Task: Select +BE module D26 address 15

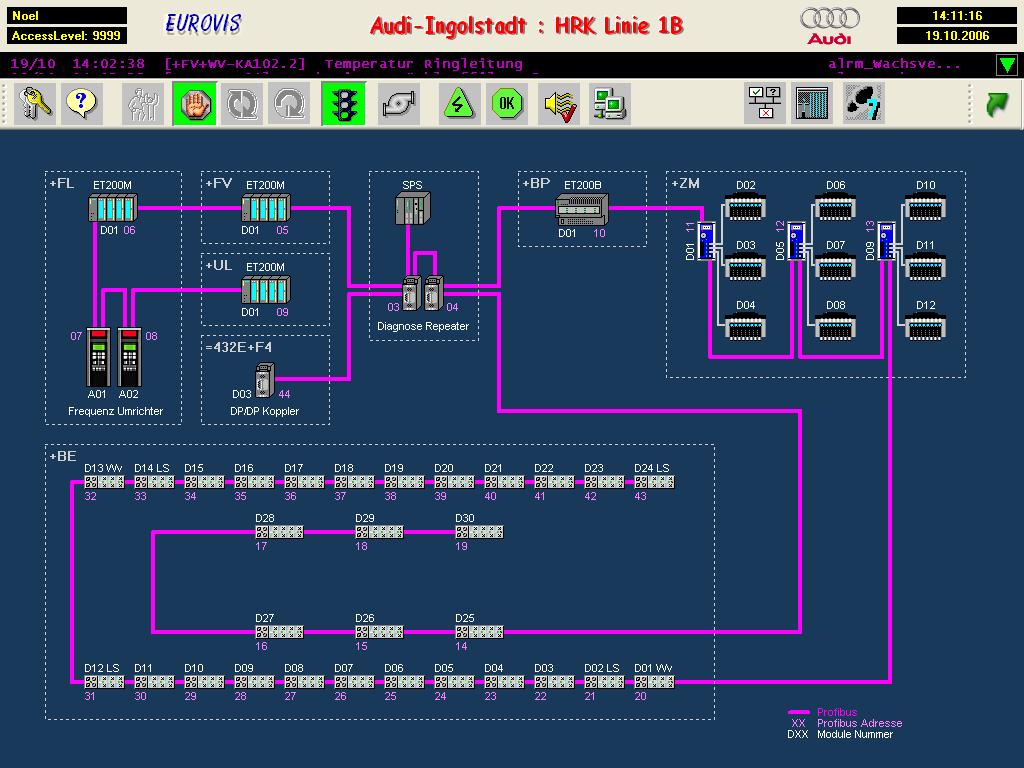Action: pyautogui.click(x=379, y=632)
